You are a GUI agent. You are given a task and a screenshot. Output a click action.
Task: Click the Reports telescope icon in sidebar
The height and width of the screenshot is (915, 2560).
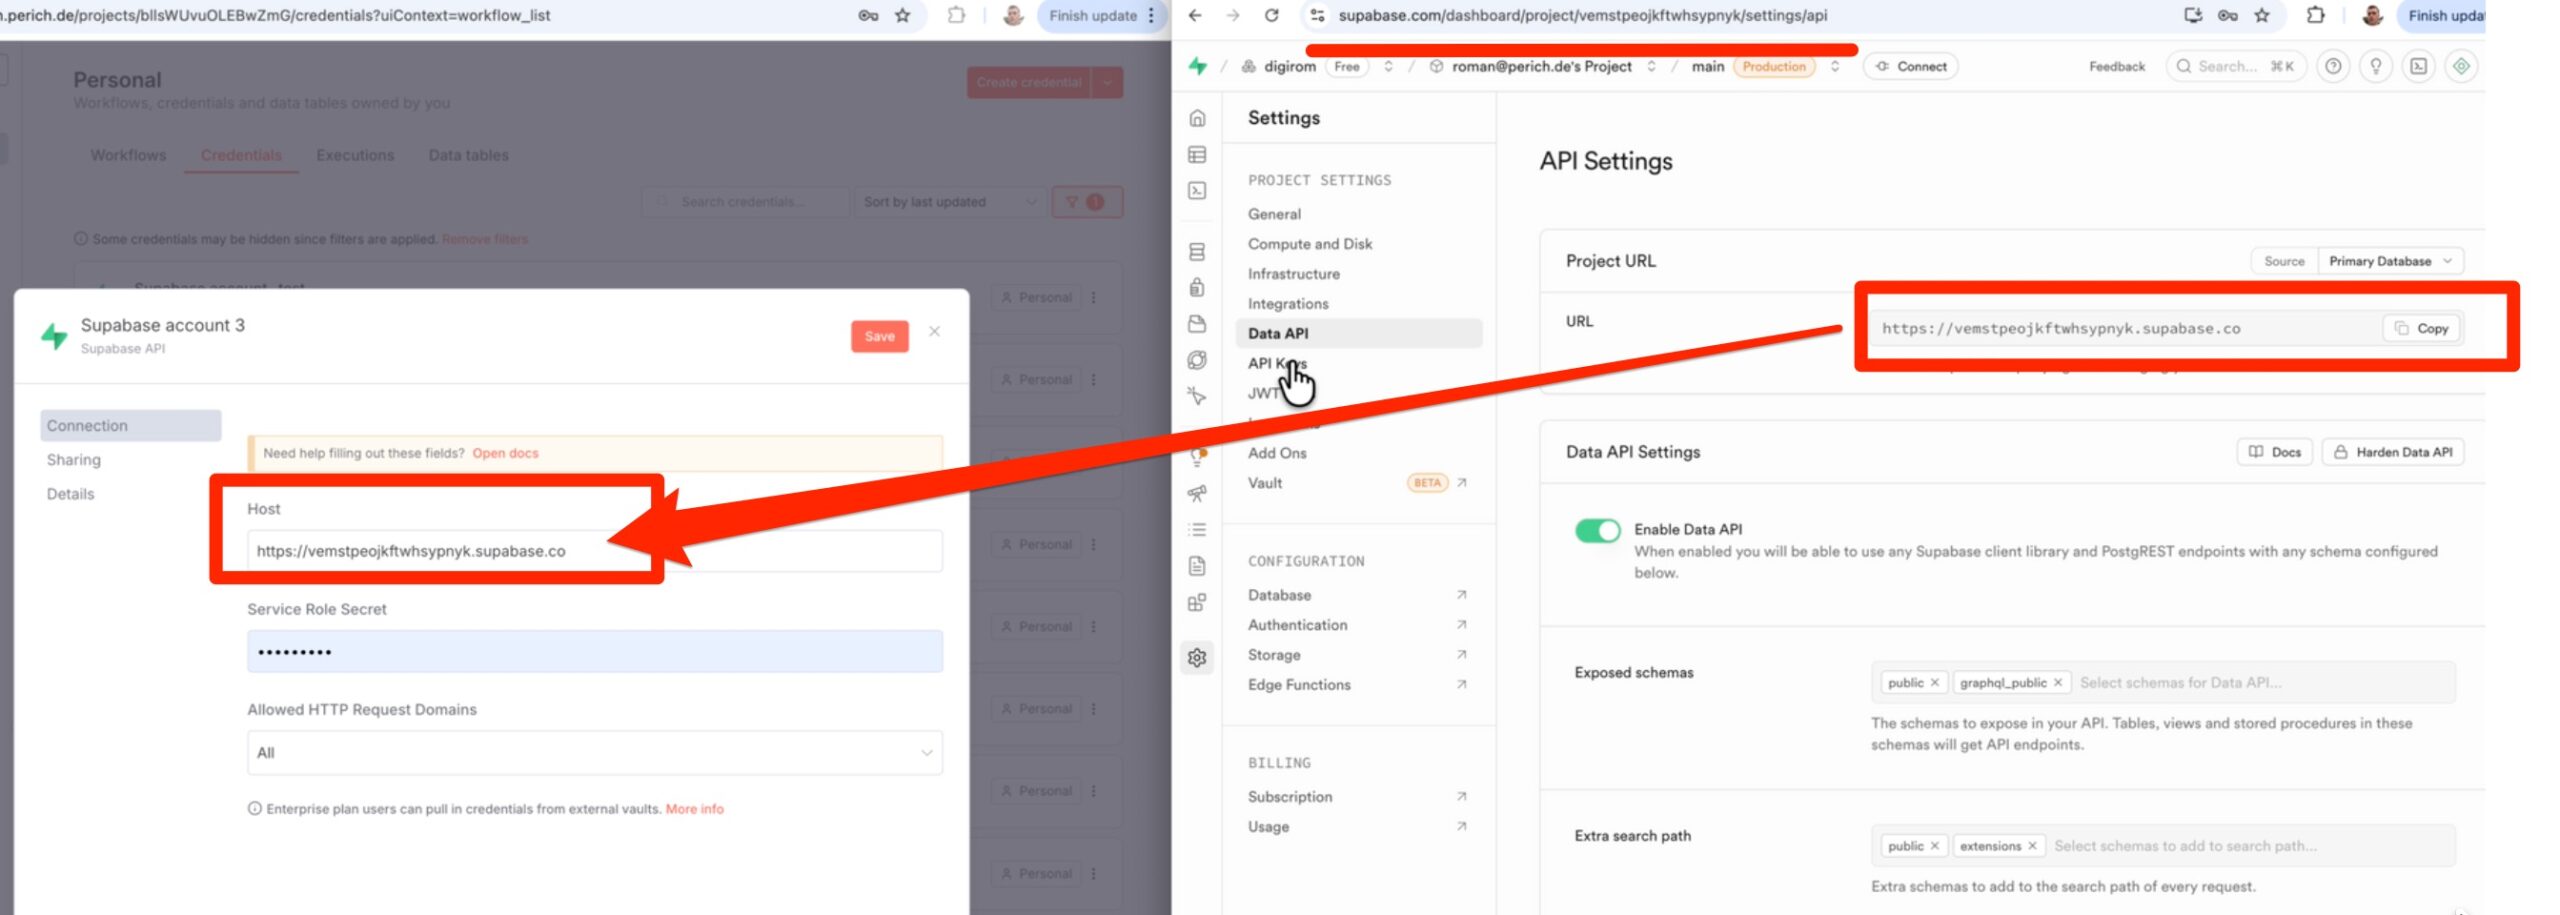click(1197, 494)
